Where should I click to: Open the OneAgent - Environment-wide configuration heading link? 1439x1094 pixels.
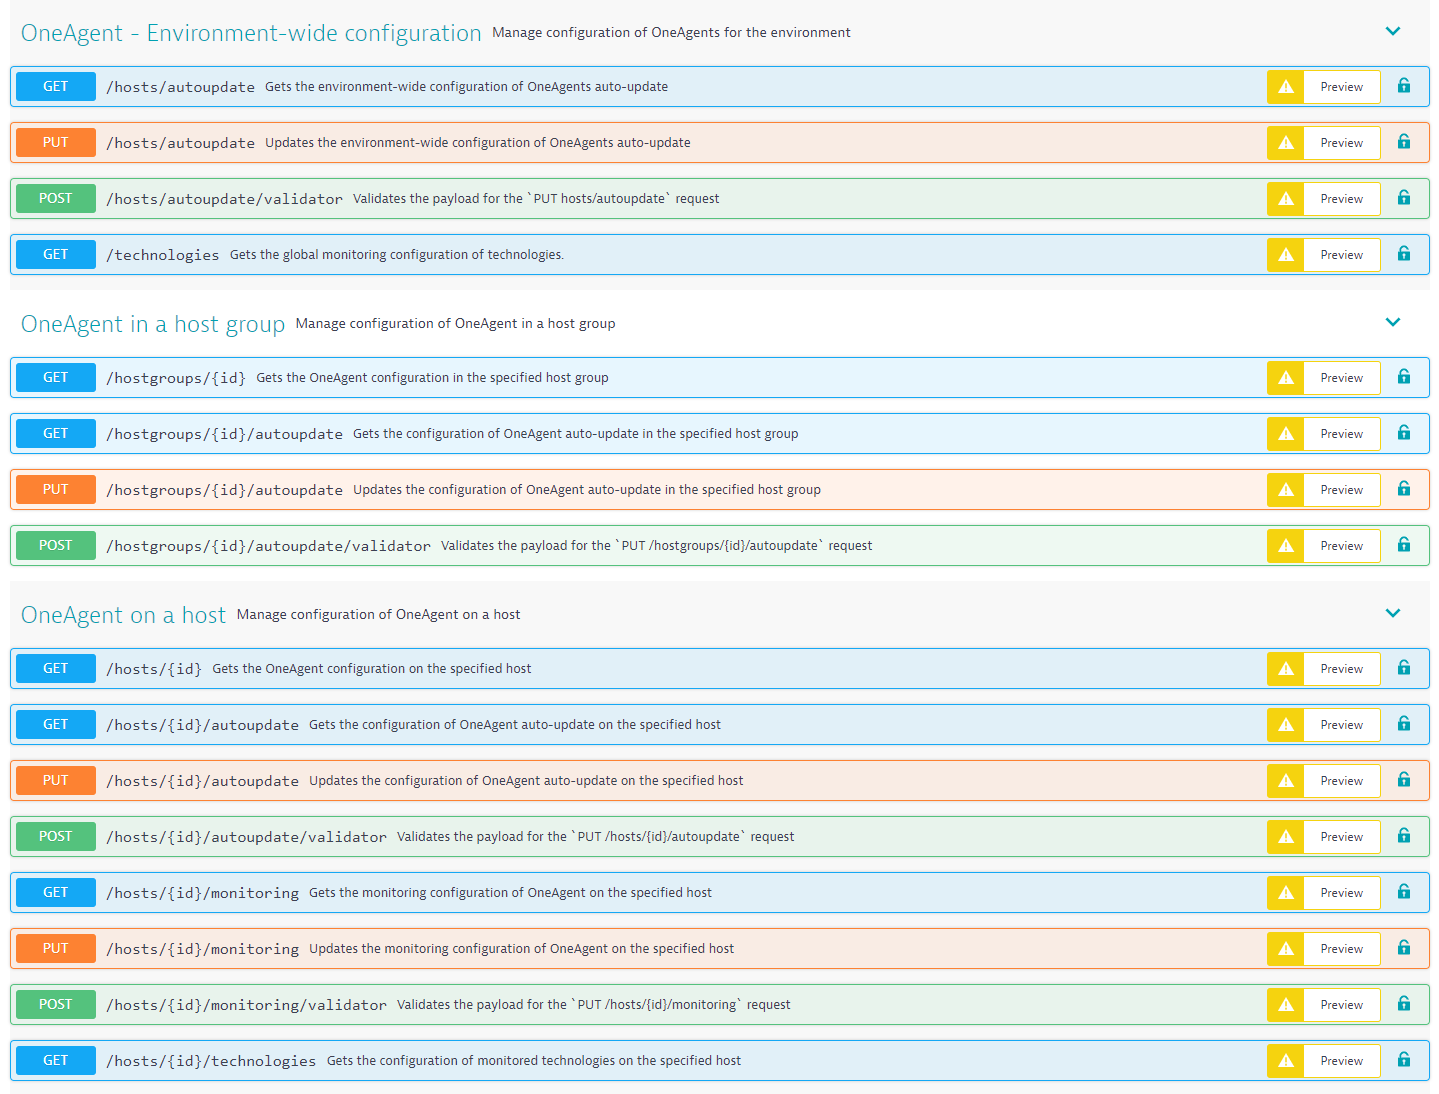click(x=251, y=33)
